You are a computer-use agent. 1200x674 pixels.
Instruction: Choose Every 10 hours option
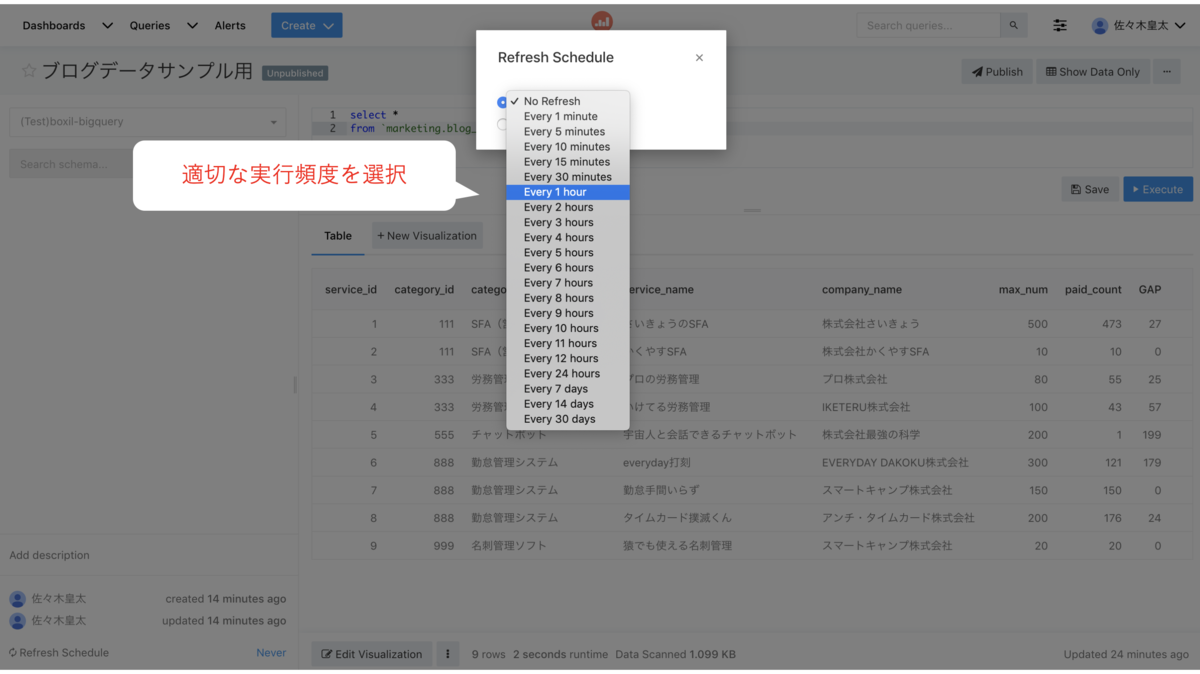(568, 328)
